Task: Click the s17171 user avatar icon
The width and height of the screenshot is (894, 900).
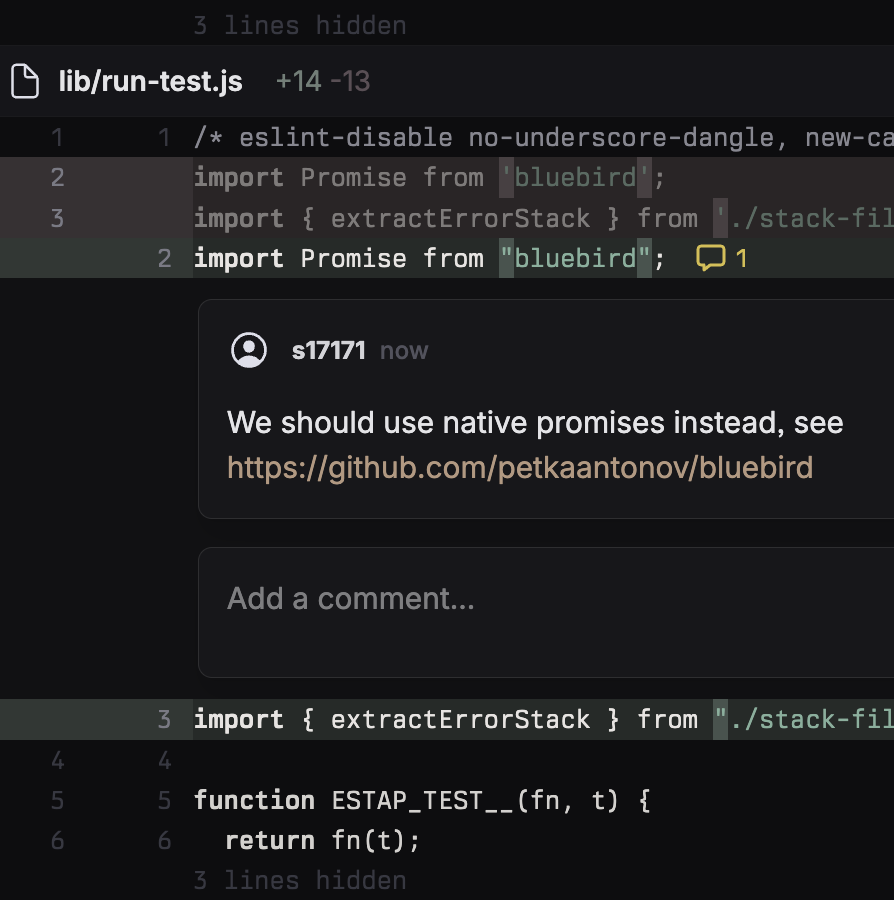Action: [x=249, y=350]
